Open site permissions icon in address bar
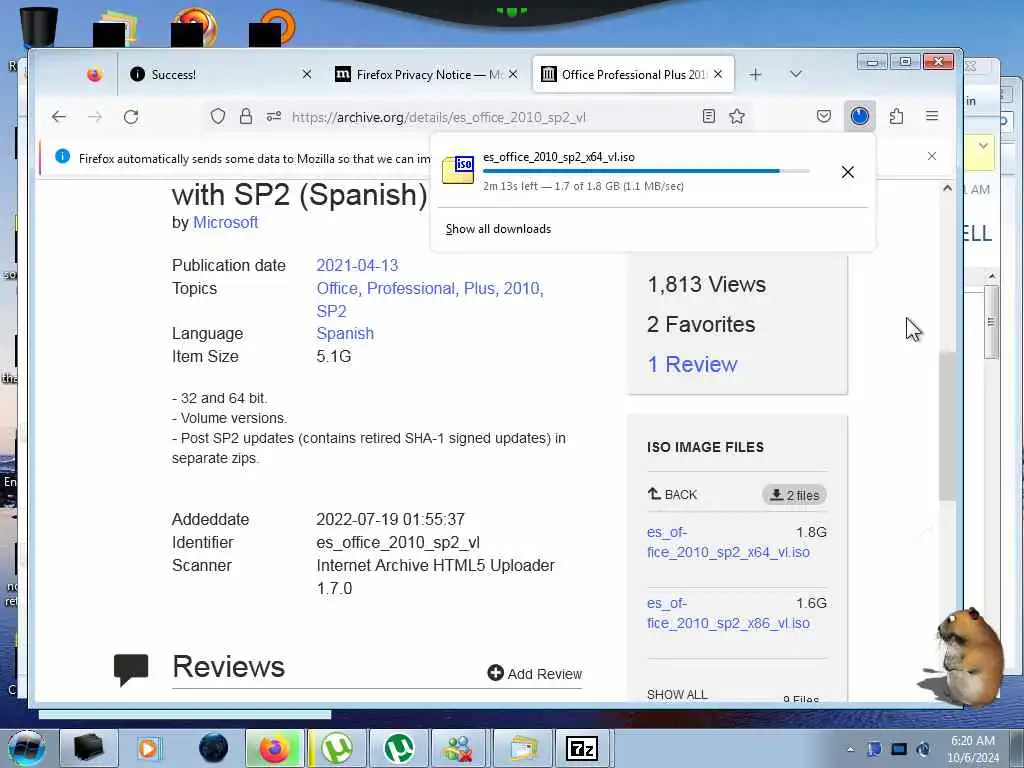This screenshot has width=1024, height=768. 274,117
